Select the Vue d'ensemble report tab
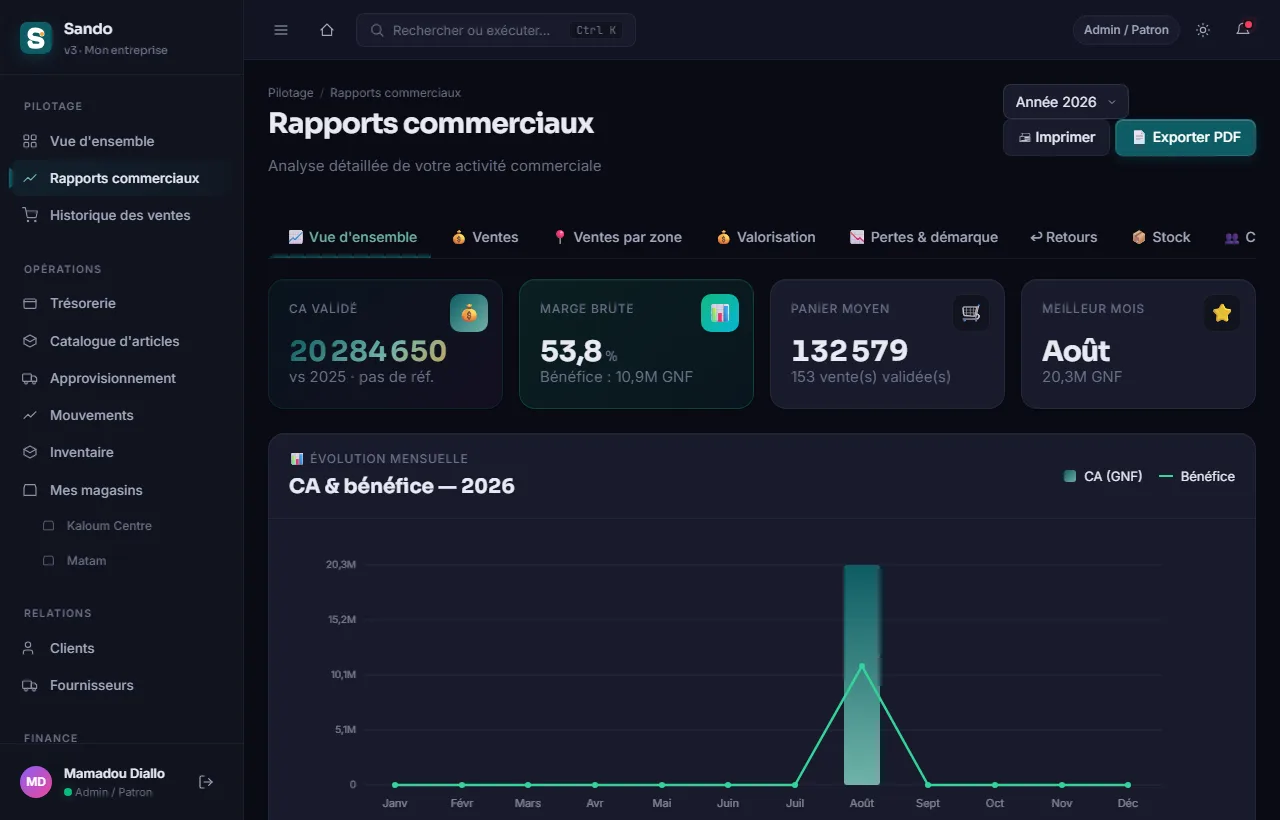 (x=352, y=237)
